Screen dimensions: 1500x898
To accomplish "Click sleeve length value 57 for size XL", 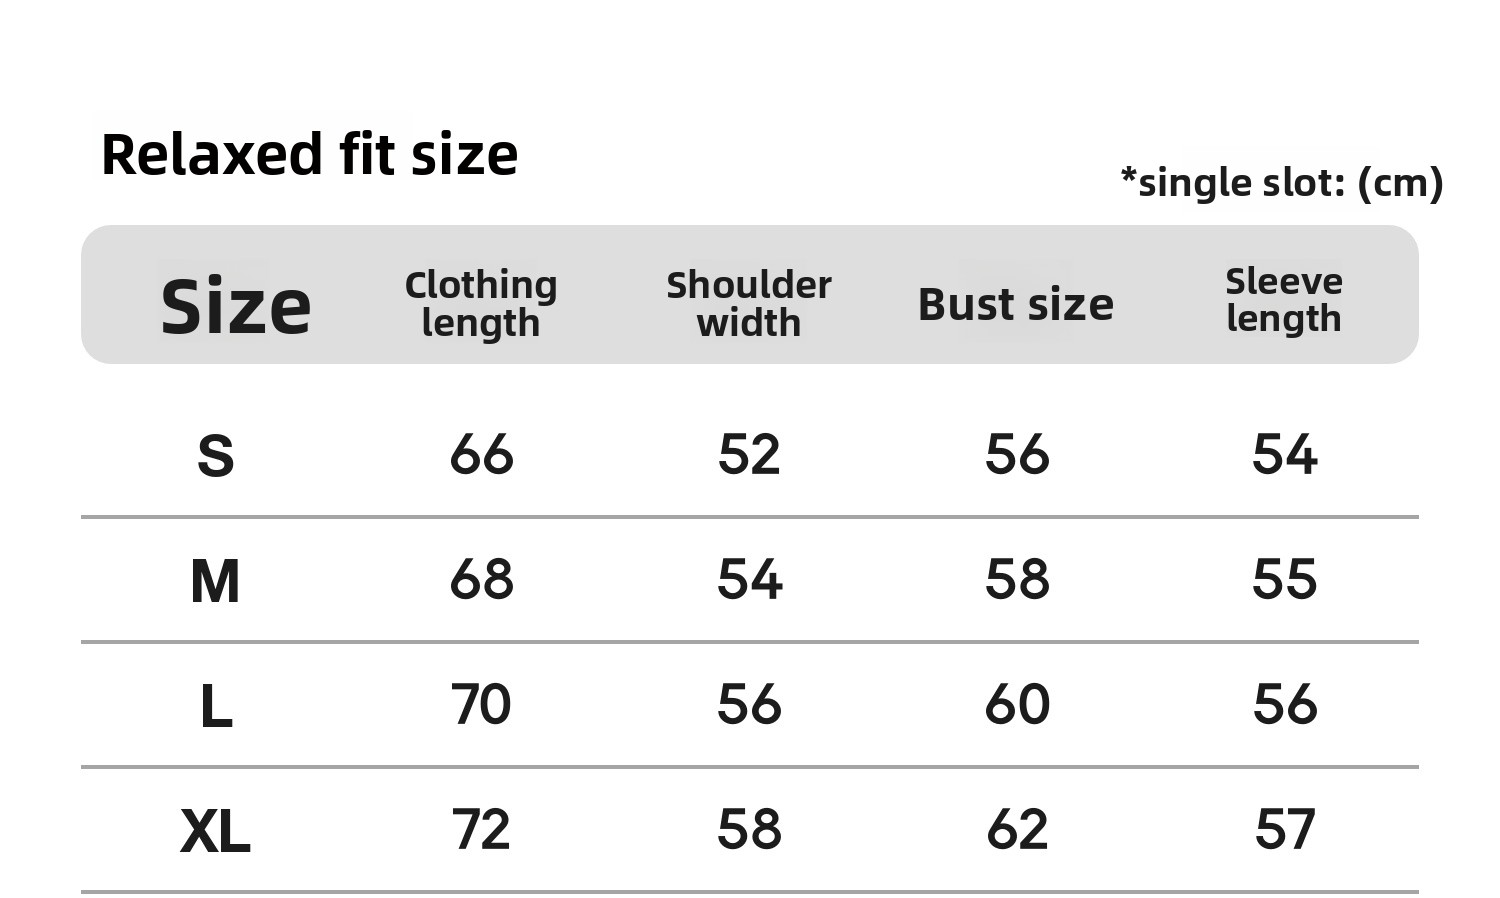I will pos(1285,830).
